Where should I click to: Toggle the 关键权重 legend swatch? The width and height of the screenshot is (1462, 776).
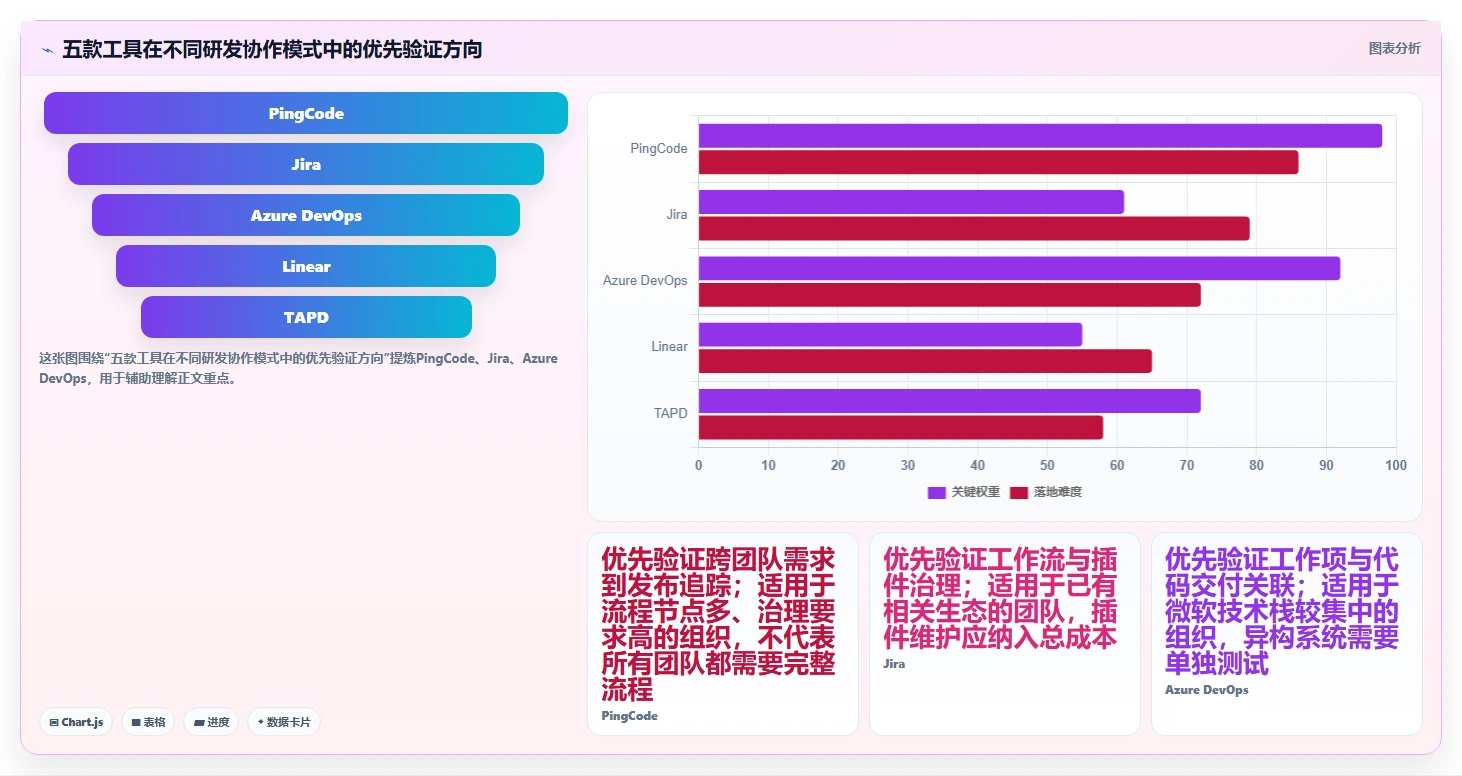[937, 492]
